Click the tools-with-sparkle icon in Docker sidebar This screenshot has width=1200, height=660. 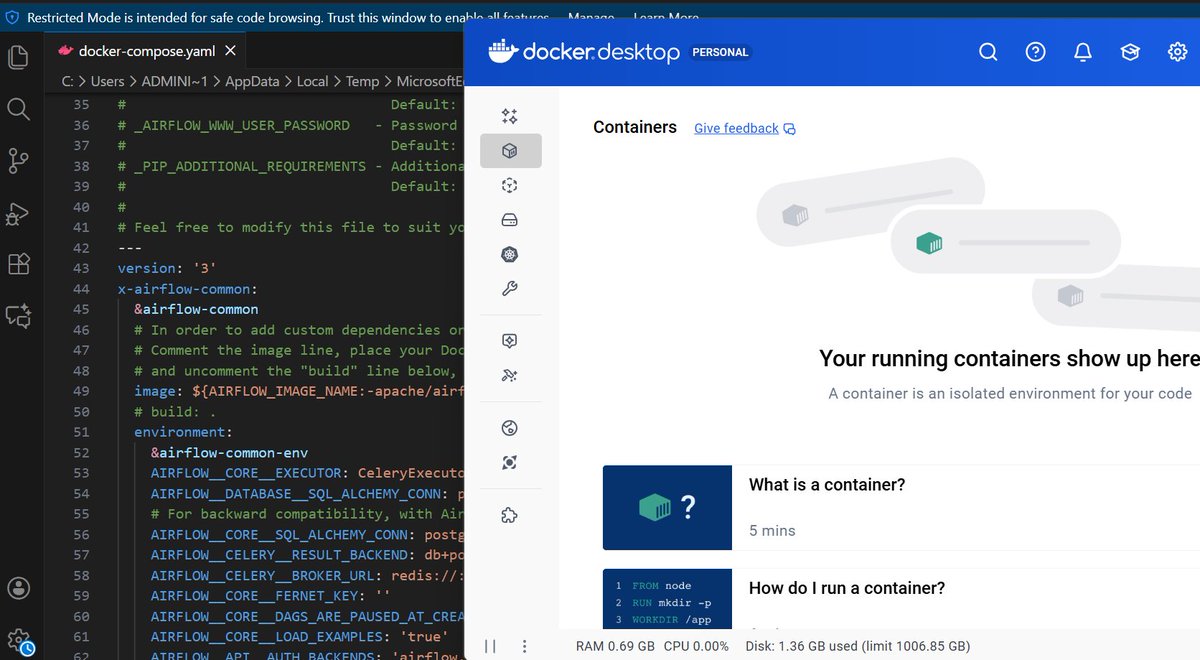(510, 376)
